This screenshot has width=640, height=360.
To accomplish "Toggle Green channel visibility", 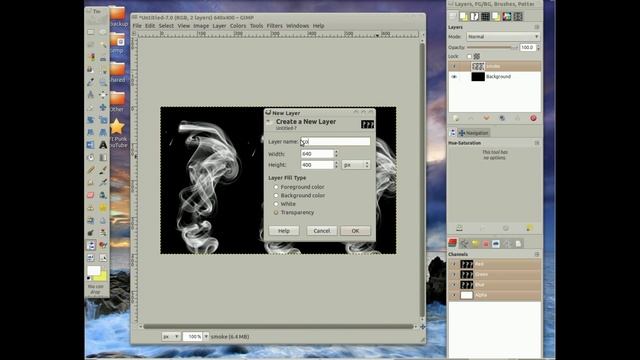I will point(454,274).
